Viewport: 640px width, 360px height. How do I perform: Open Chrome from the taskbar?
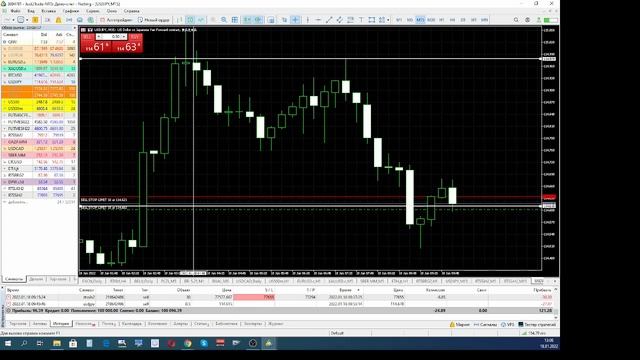click(x=187, y=343)
